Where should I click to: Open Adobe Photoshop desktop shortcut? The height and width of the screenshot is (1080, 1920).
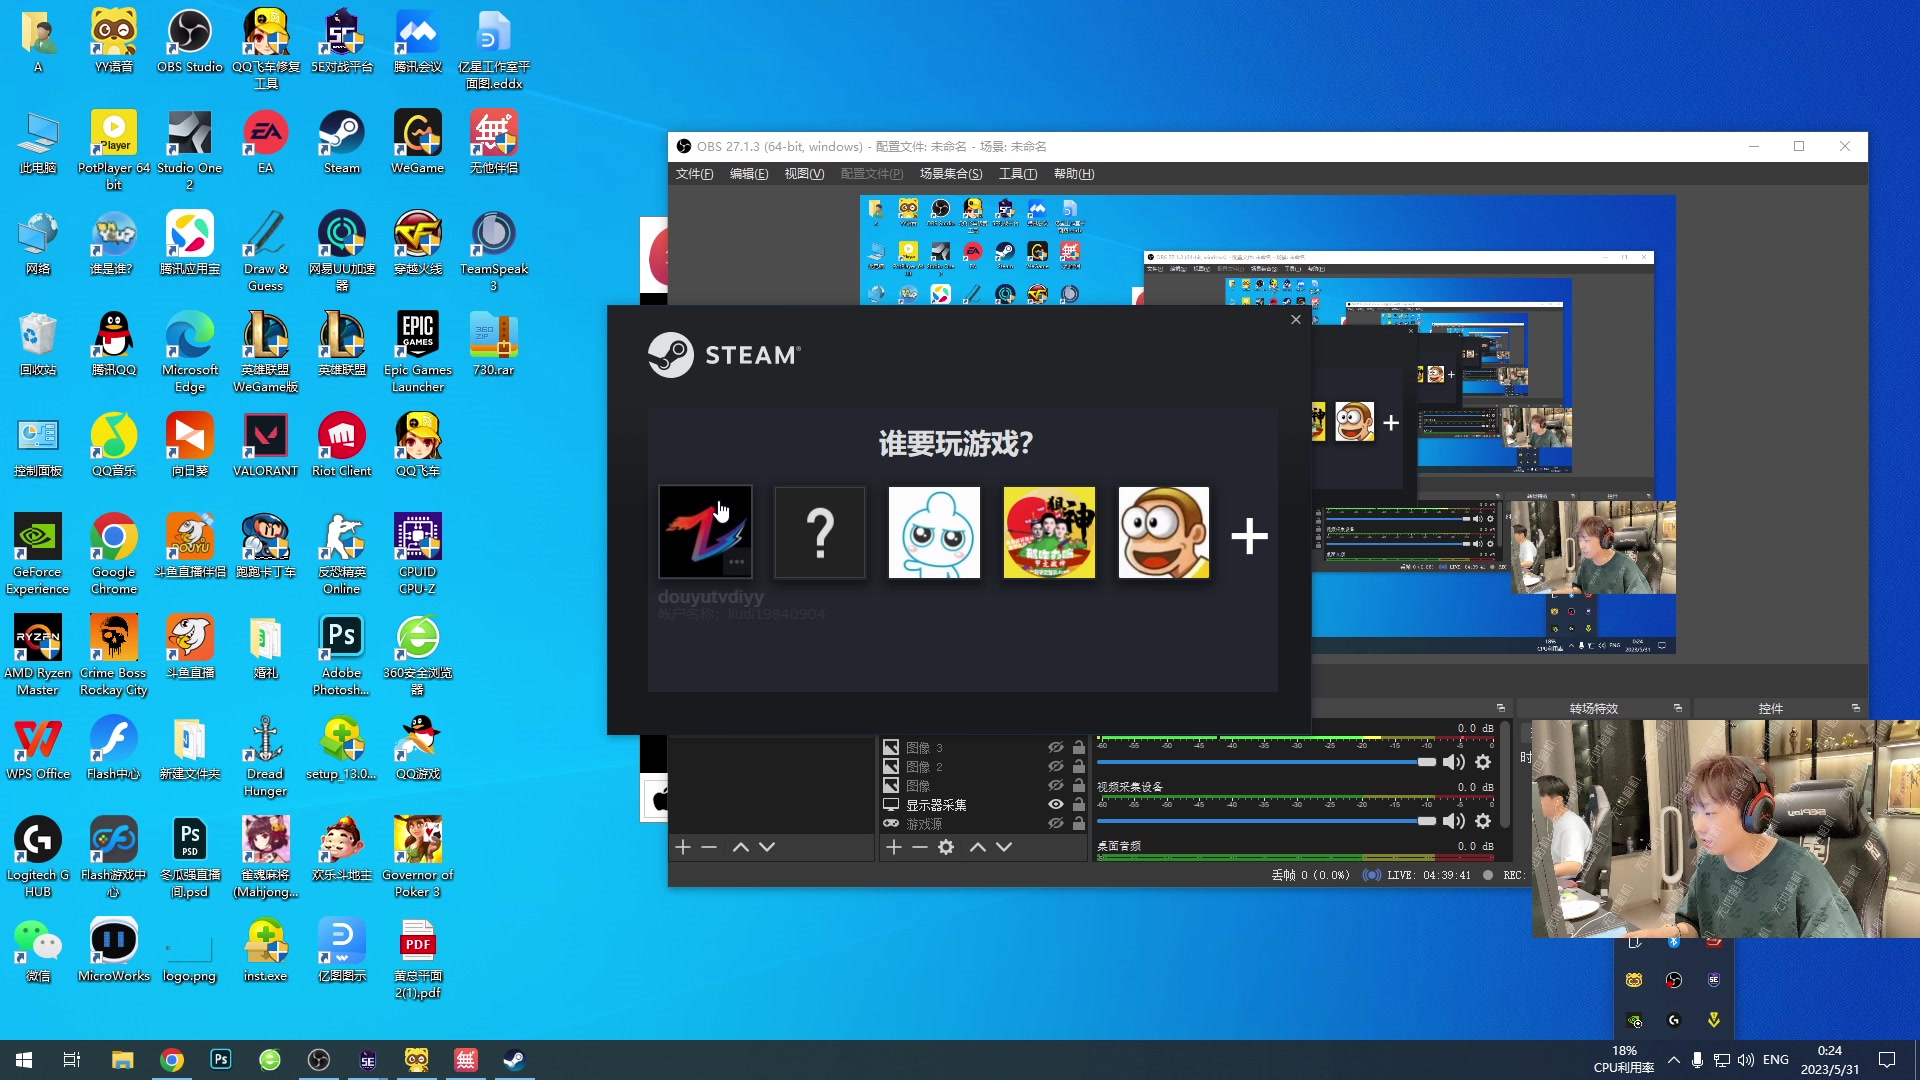[342, 655]
